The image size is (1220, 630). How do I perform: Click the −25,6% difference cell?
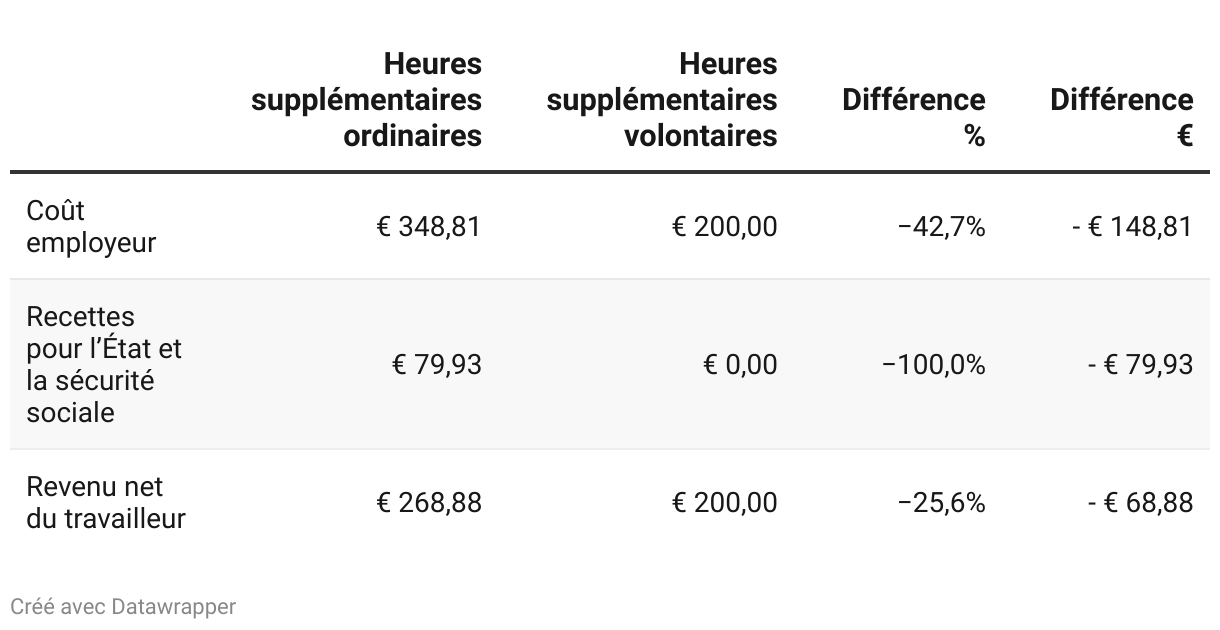pyautogui.click(x=941, y=502)
